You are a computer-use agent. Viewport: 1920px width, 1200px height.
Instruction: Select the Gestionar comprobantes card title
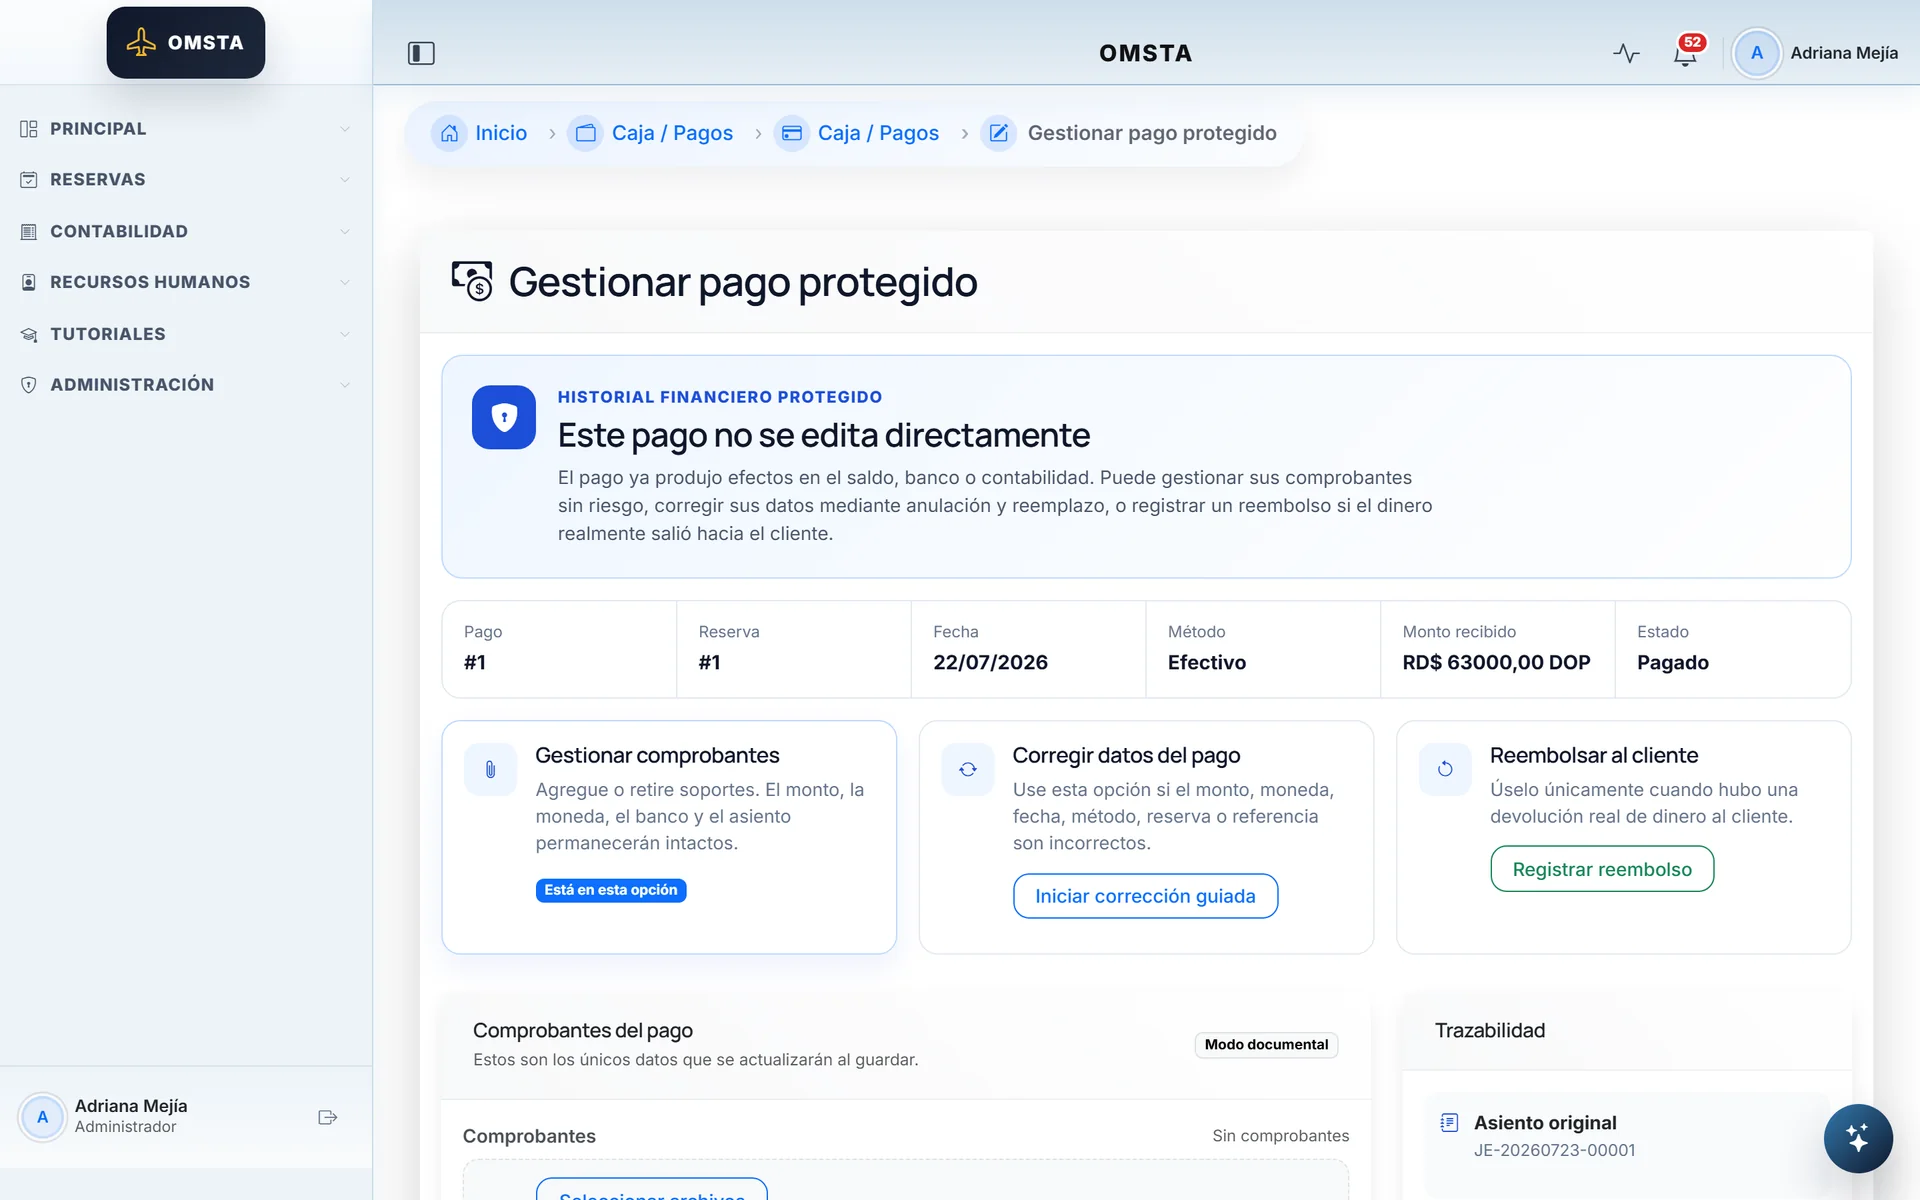tap(657, 755)
